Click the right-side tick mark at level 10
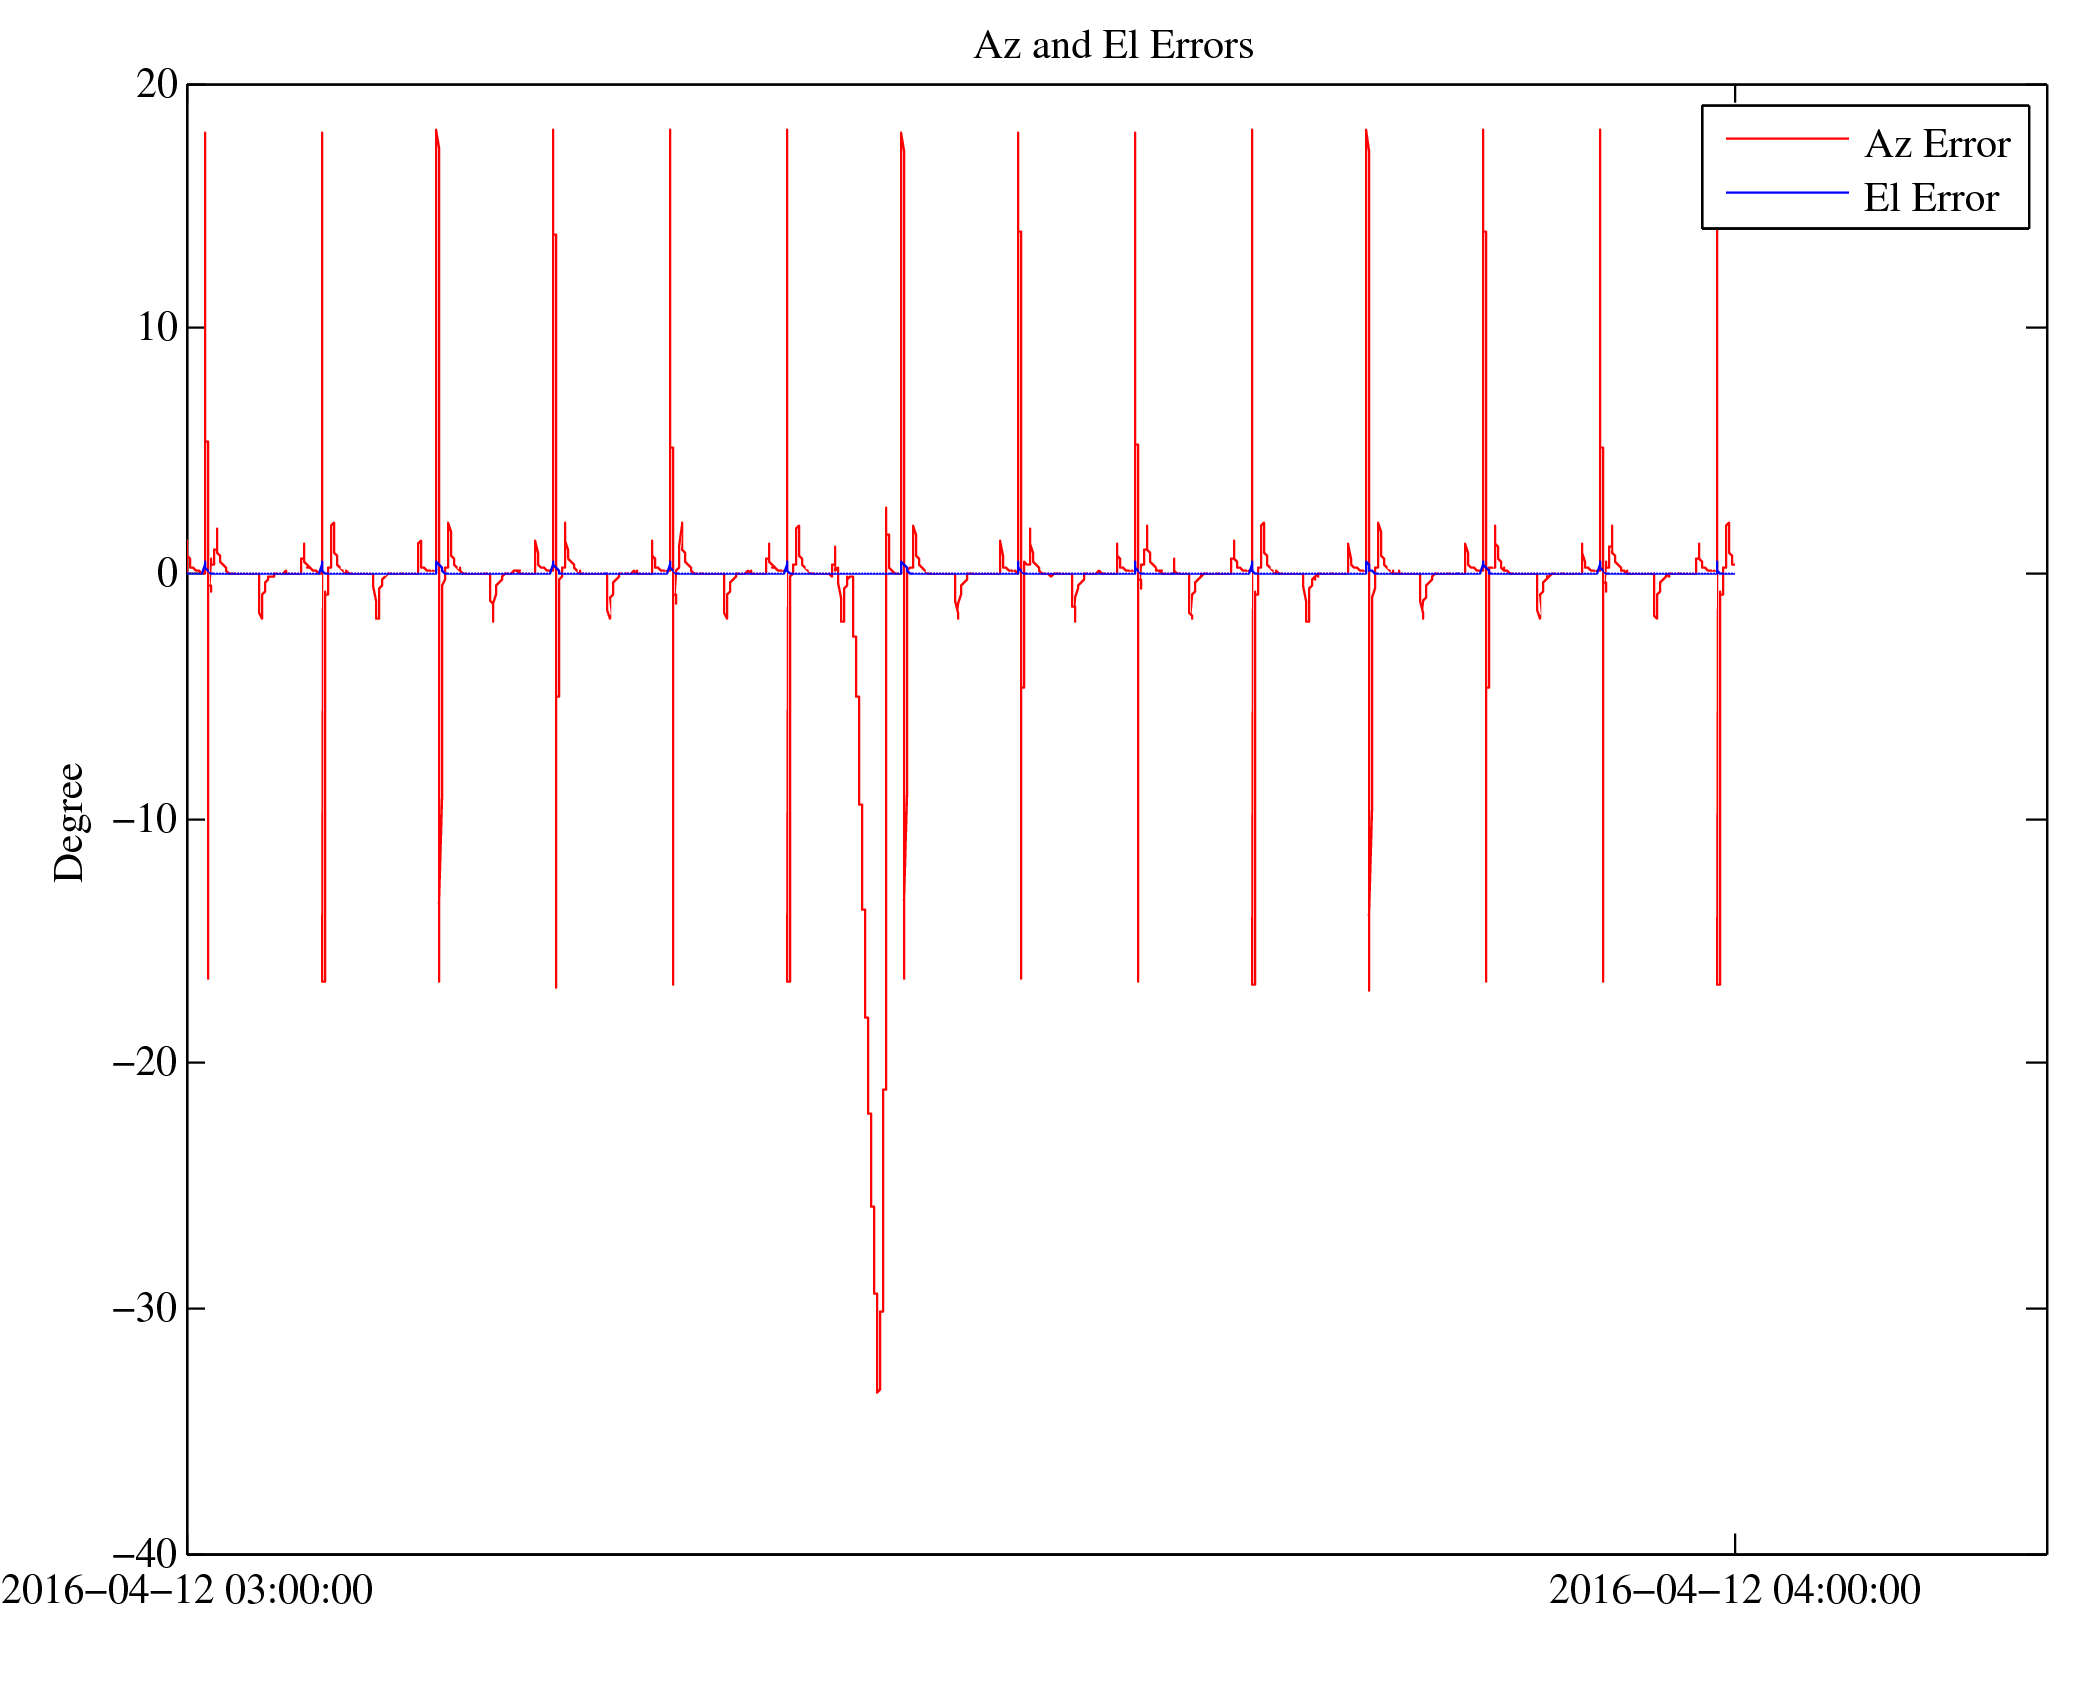Viewport: 2075px width, 1683px height. pos(2035,327)
